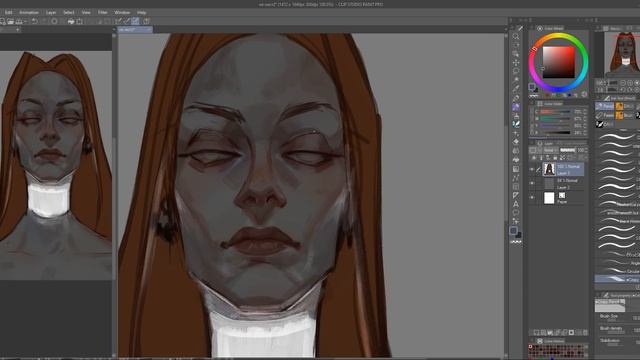This screenshot has height=360, width=640.
Task: Open the Layer menu
Action: 51,13
